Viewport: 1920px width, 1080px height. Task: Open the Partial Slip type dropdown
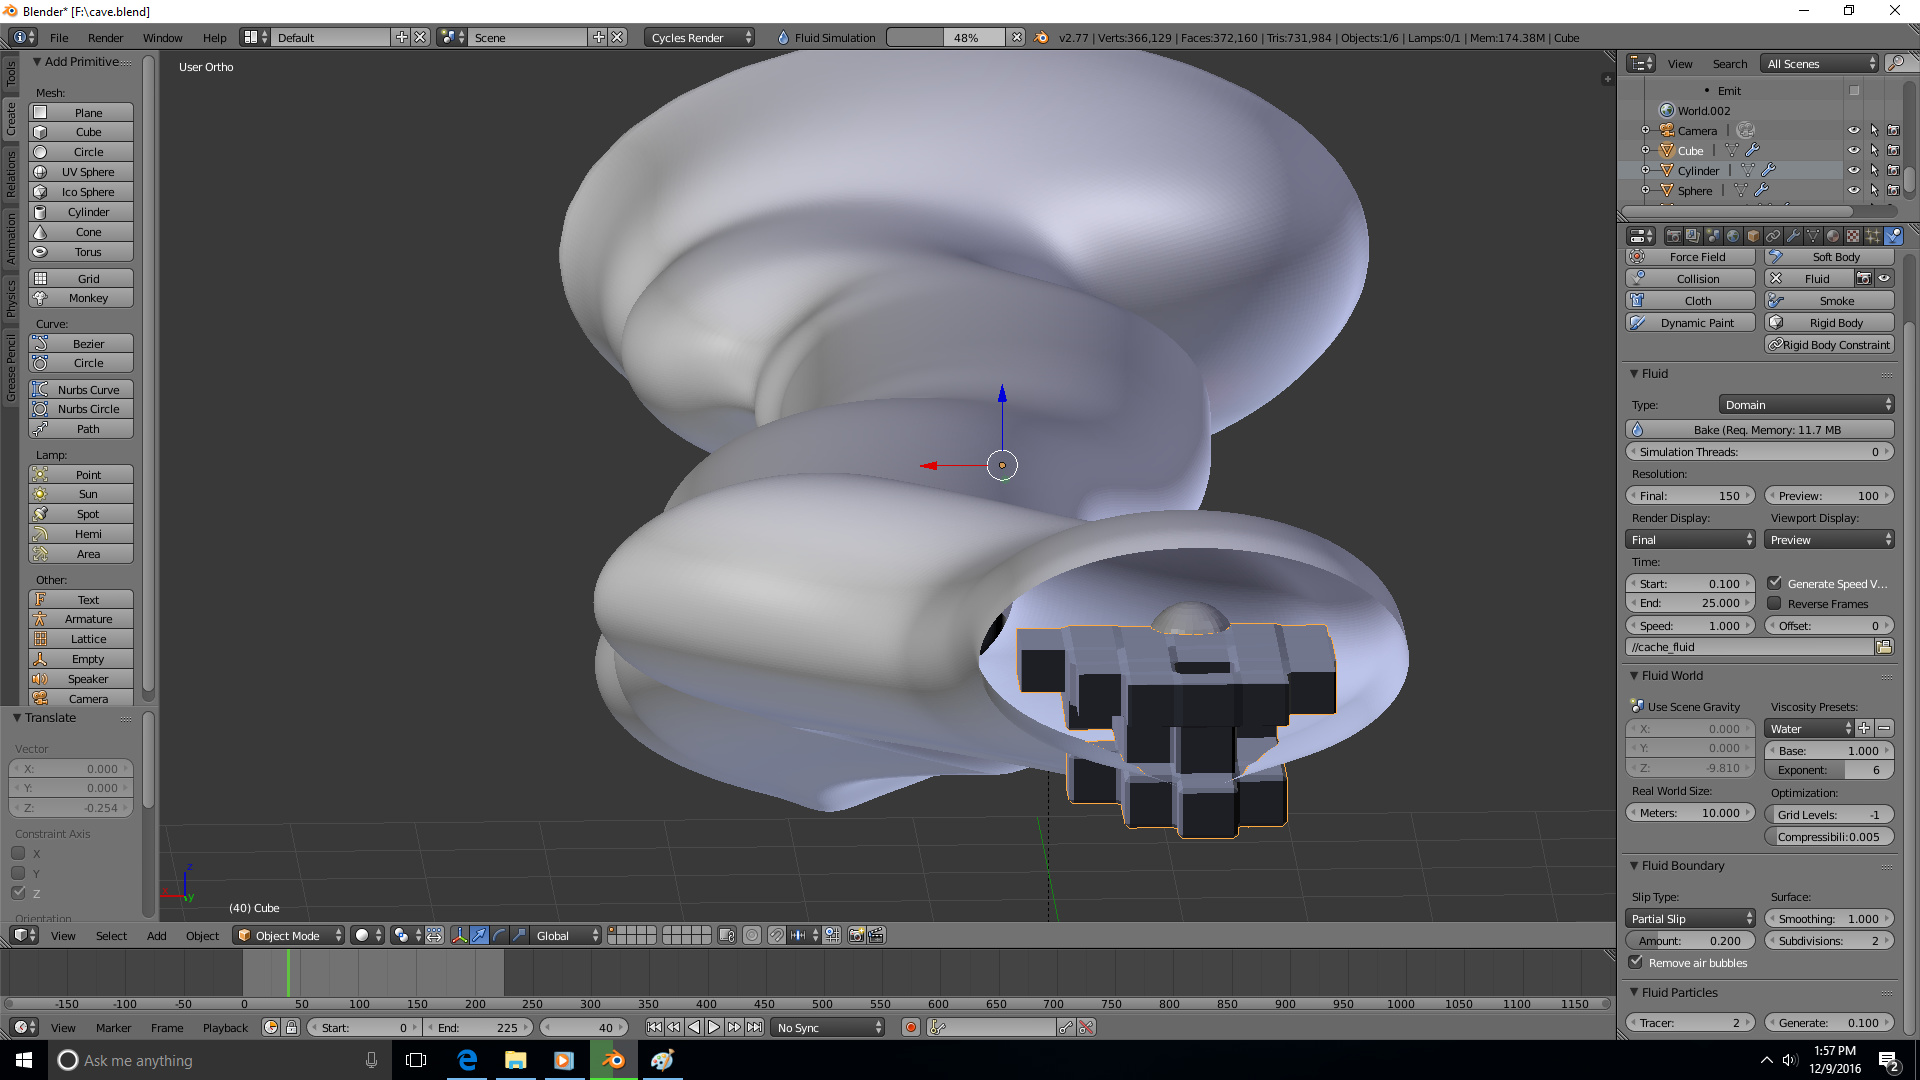(1690, 918)
